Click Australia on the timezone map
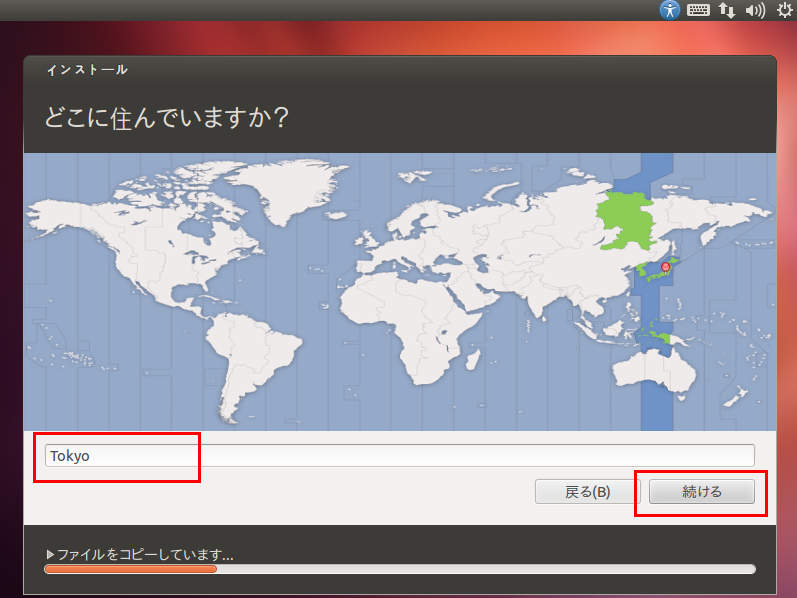797x598 pixels. coord(655,371)
